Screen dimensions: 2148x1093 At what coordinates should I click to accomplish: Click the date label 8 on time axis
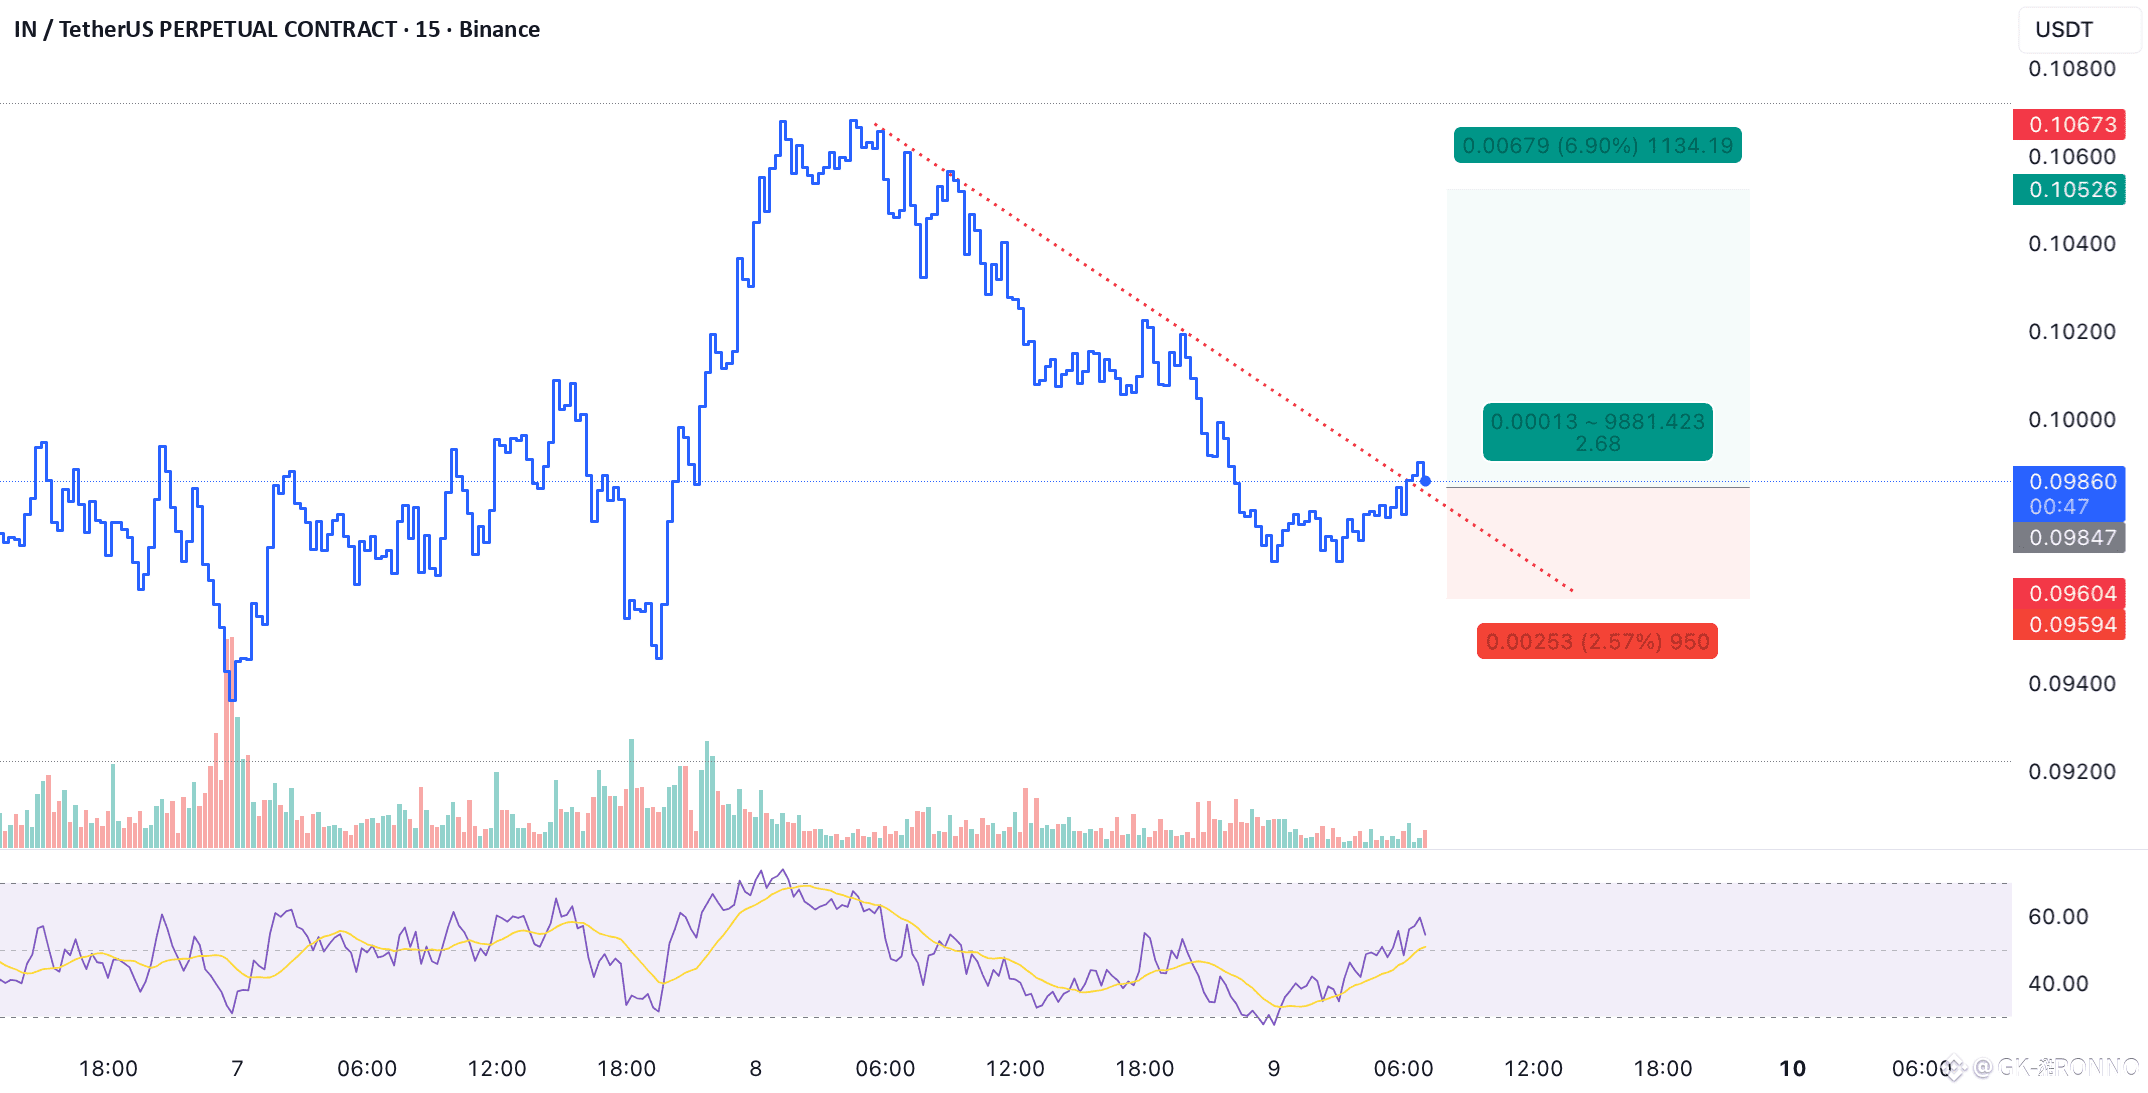coord(755,1069)
